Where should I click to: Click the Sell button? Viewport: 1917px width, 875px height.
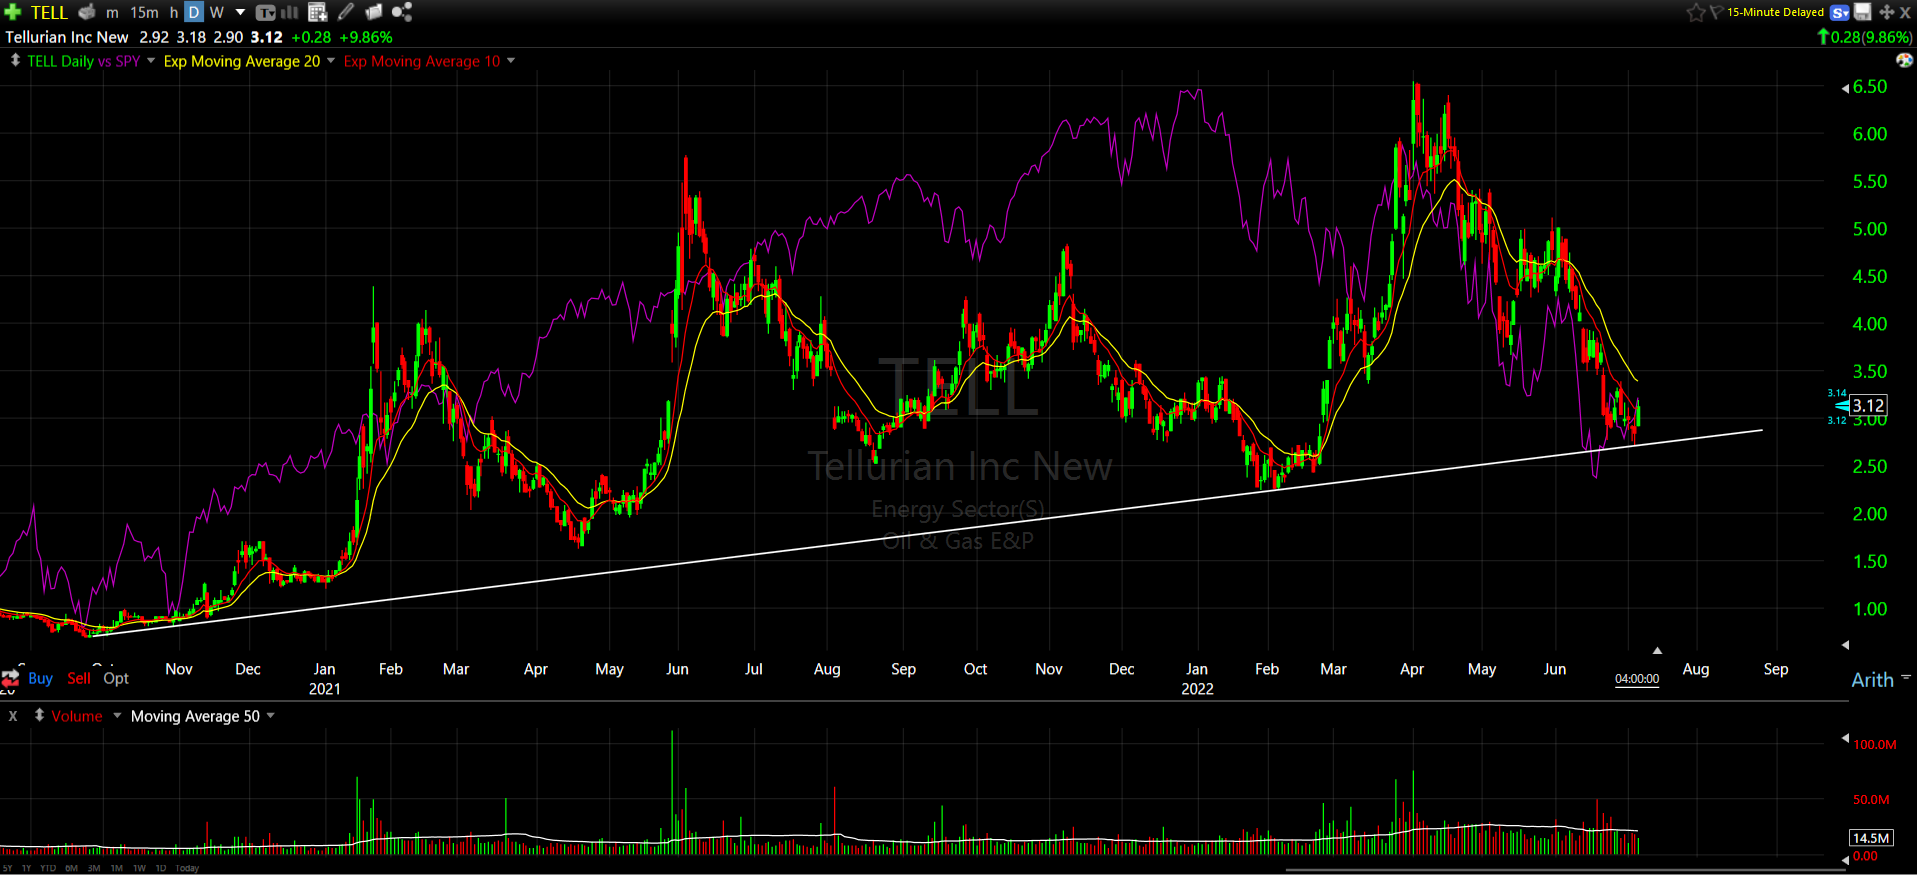point(79,678)
